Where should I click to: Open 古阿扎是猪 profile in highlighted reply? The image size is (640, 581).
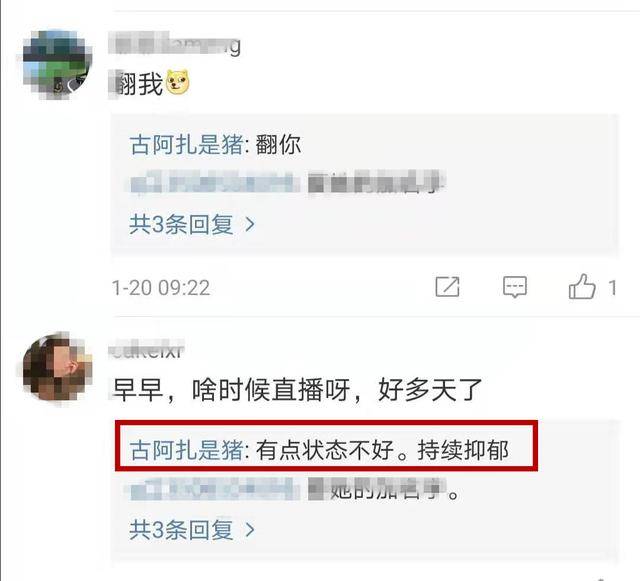click(187, 450)
